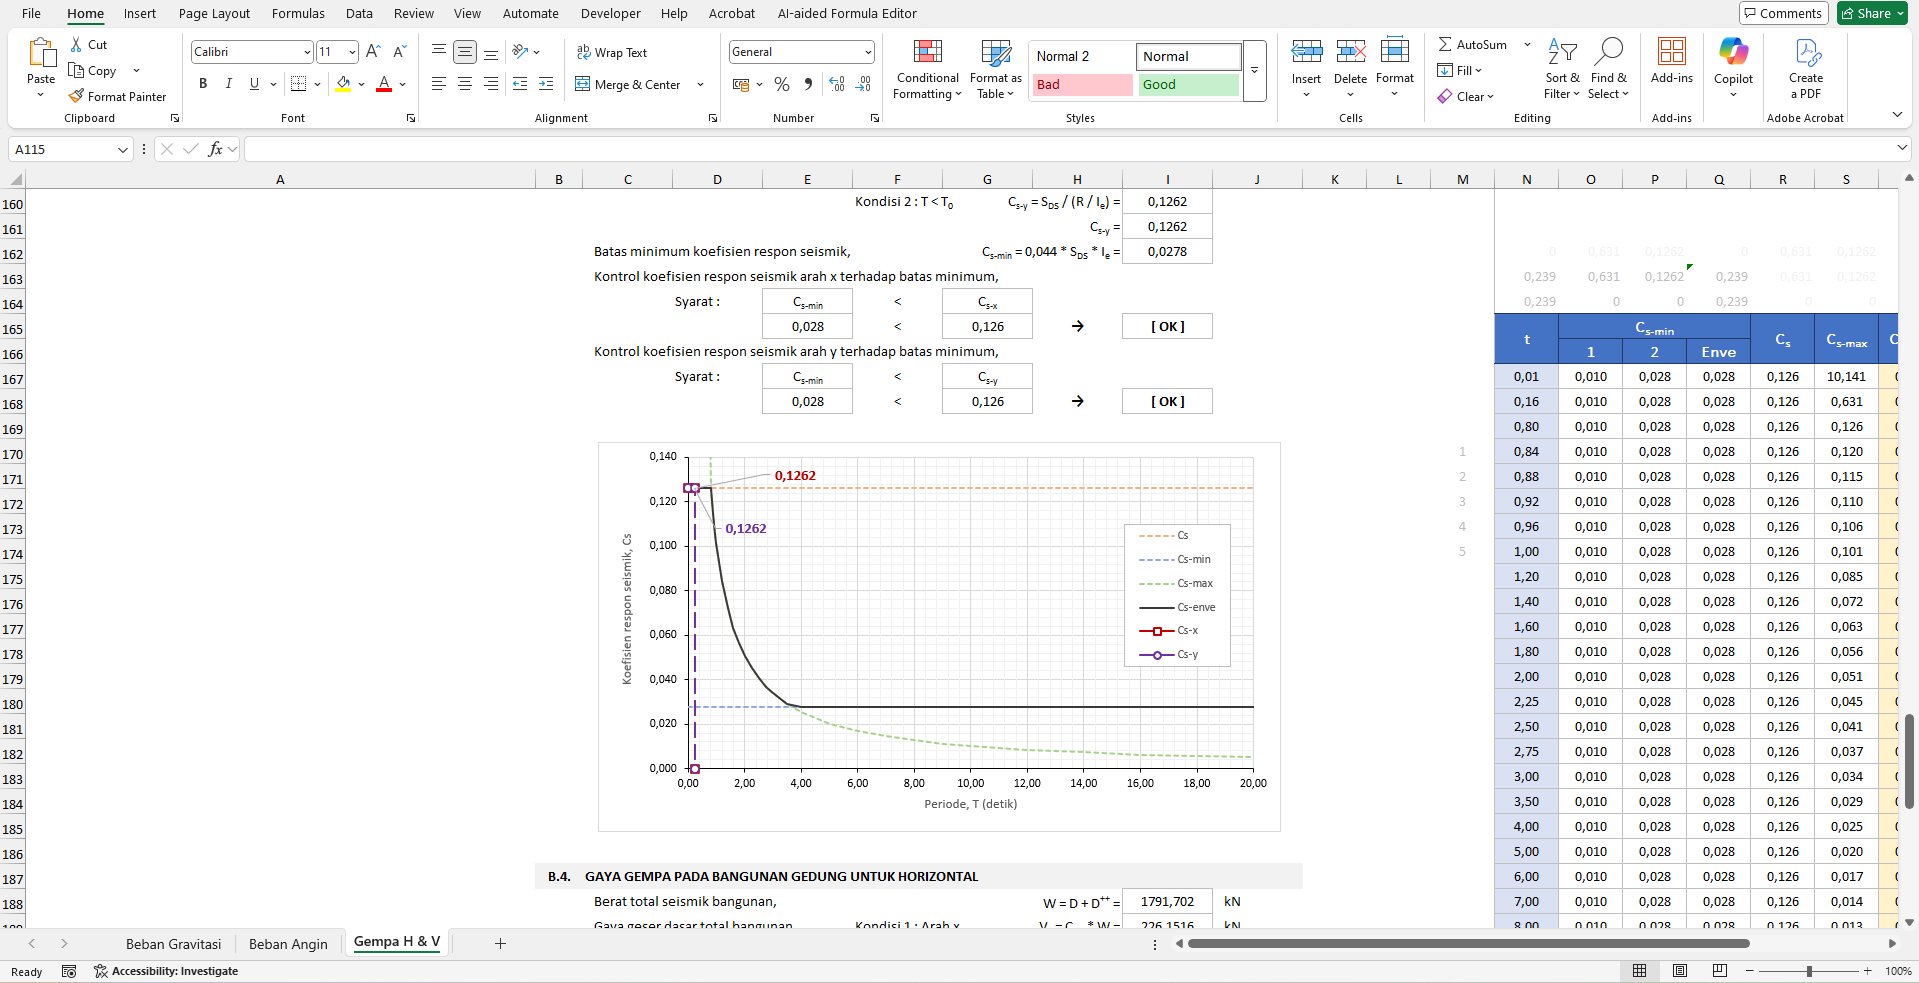Toggle Bold formatting
Viewport: 1919px width, 983px height.
point(203,84)
